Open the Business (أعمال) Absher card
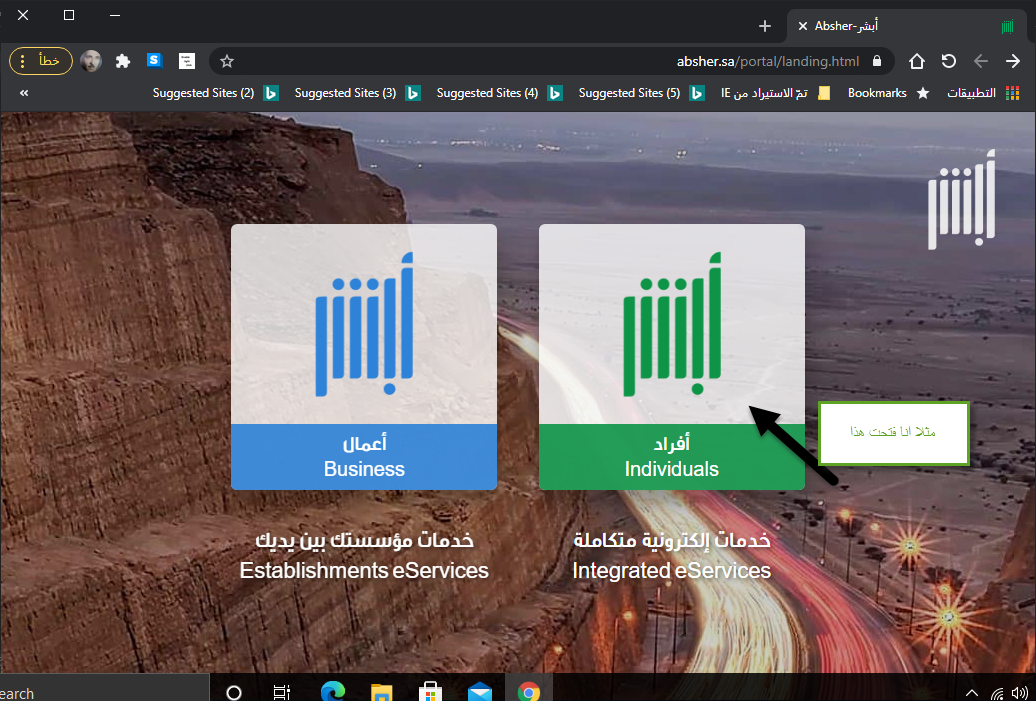The width and height of the screenshot is (1036, 701). [x=363, y=357]
